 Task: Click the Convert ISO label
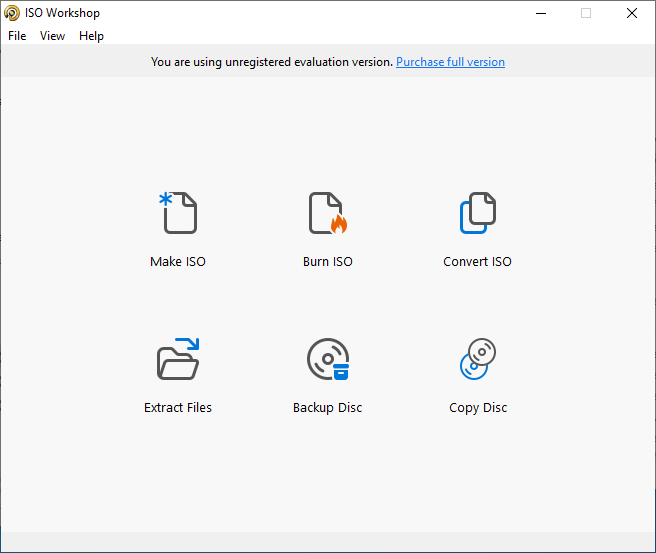tap(477, 261)
